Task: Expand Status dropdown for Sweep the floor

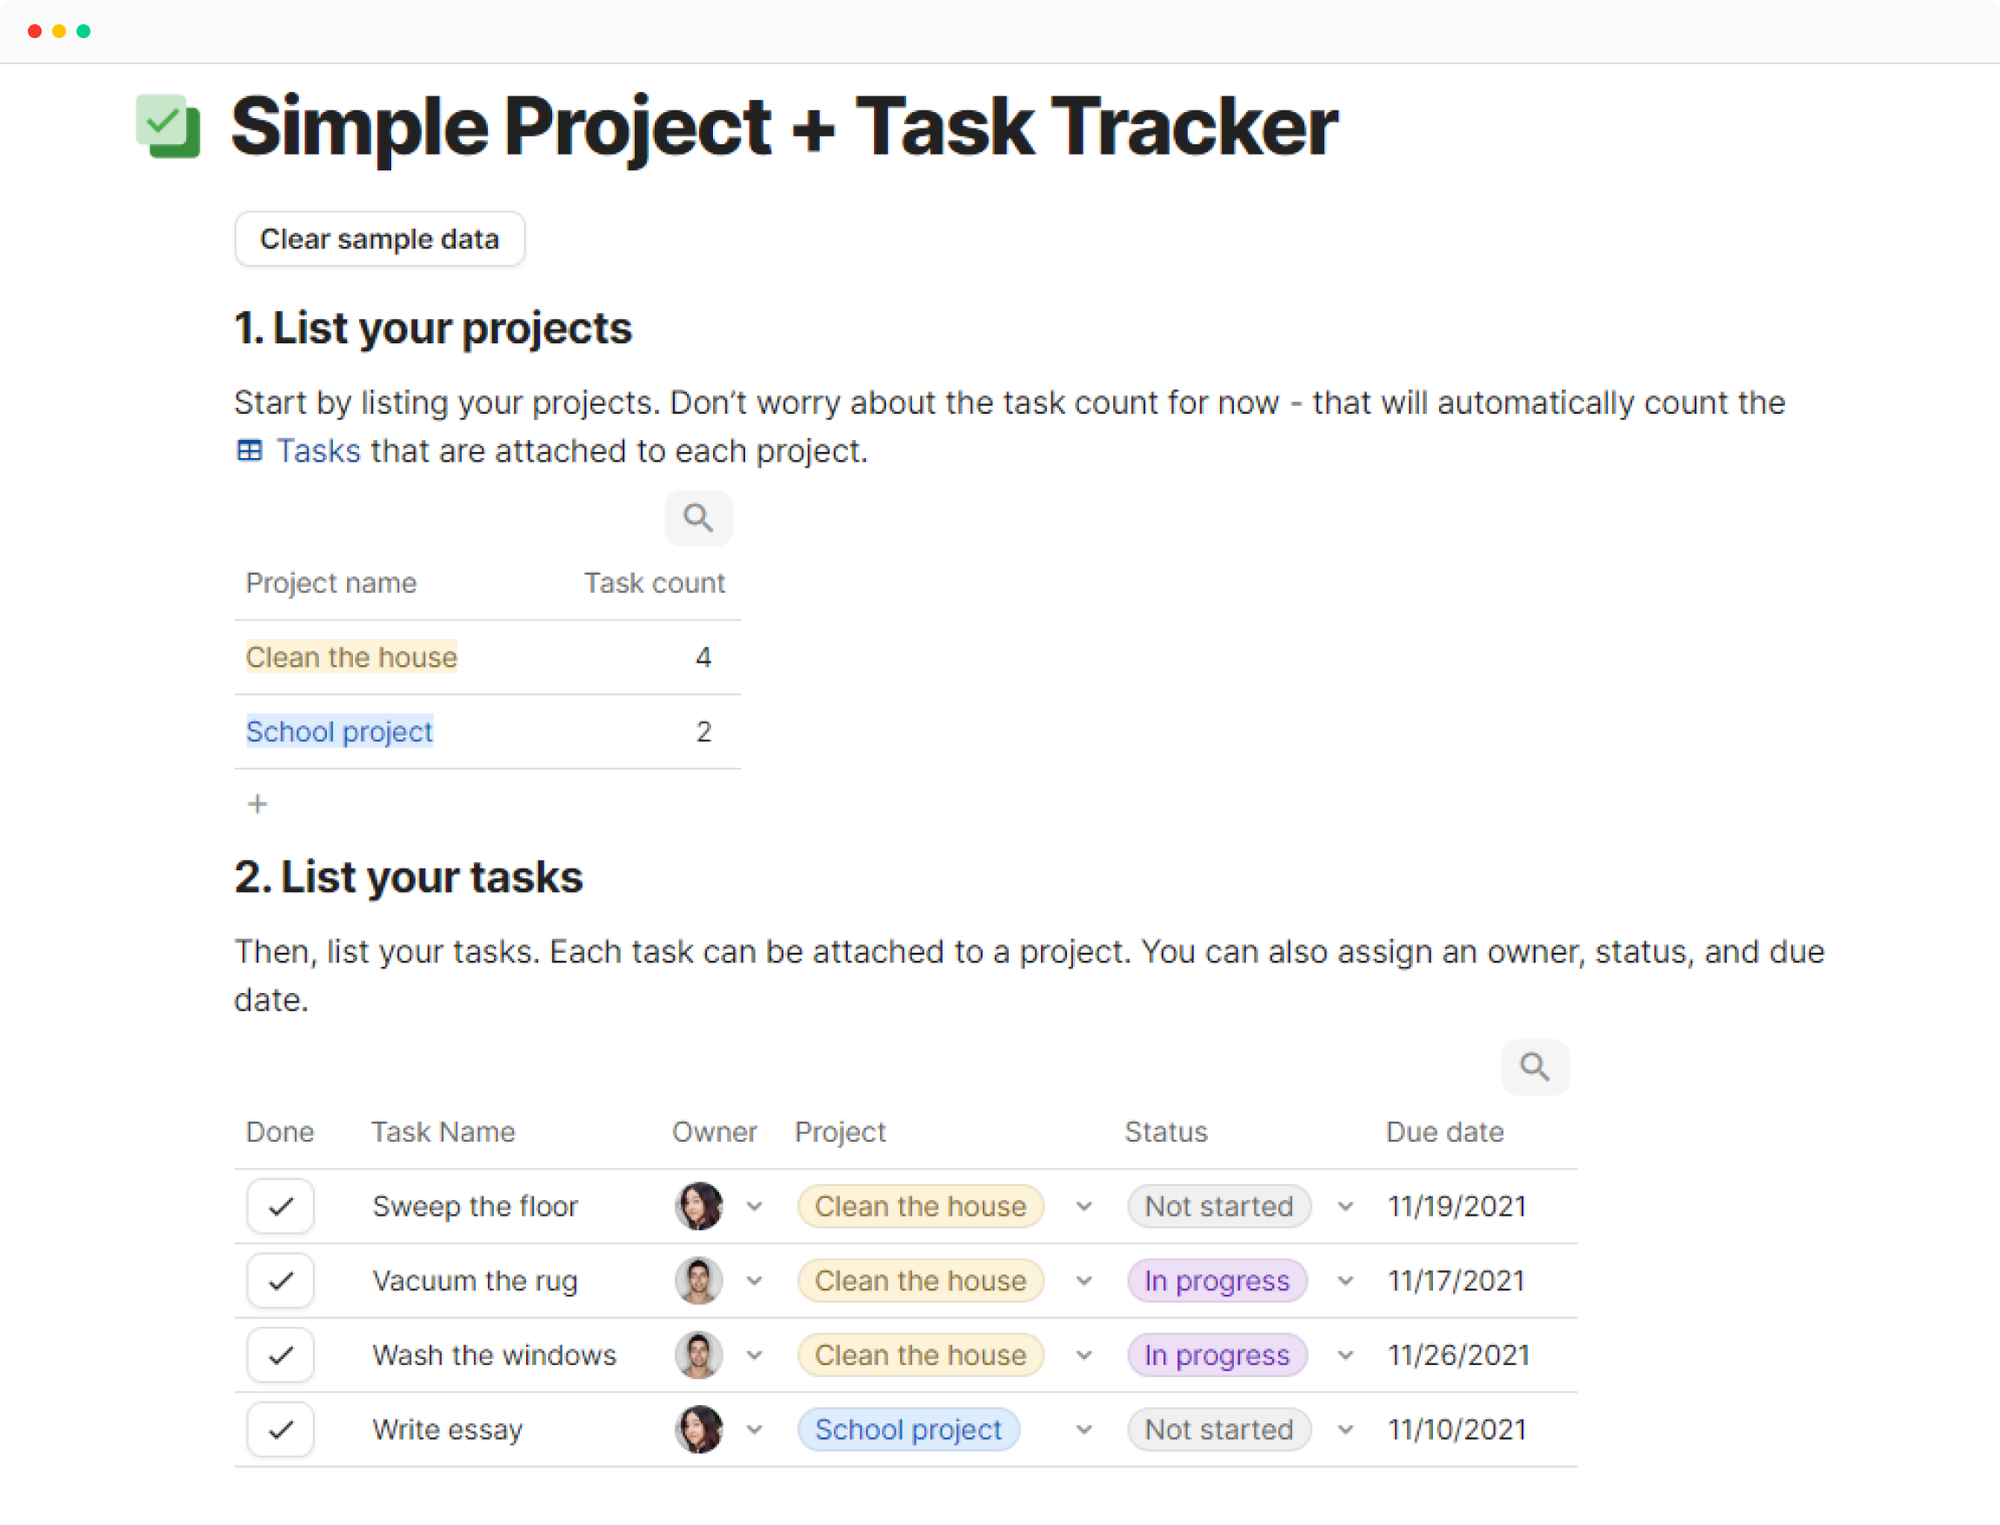Action: 1346,1207
